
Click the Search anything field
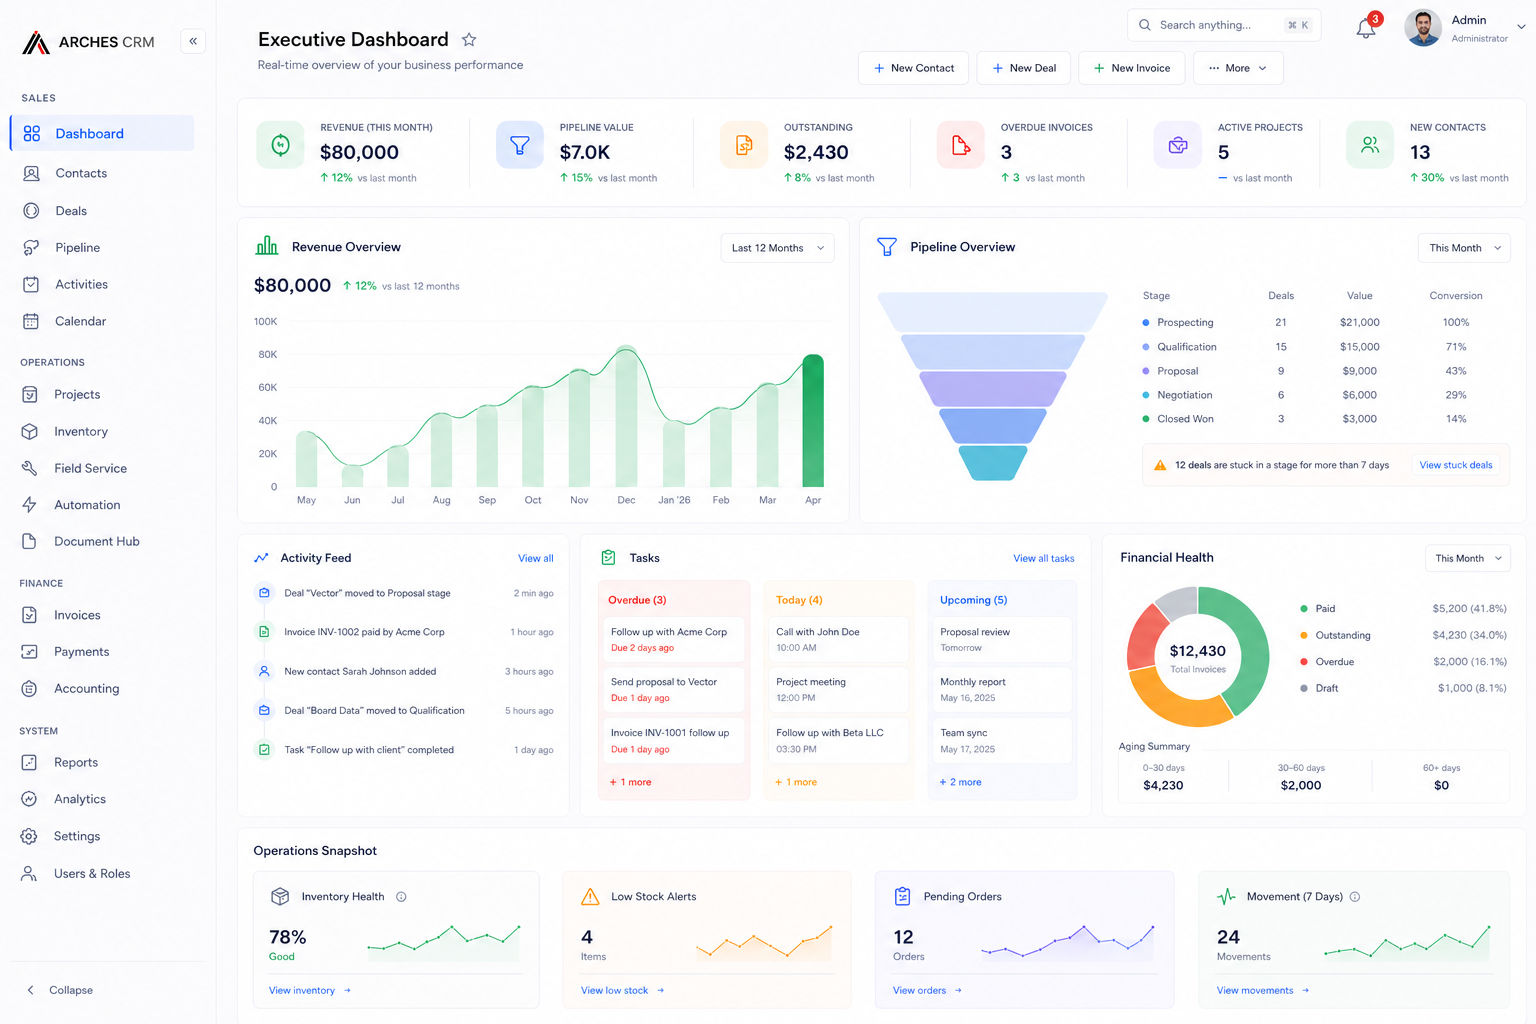(x=1224, y=25)
